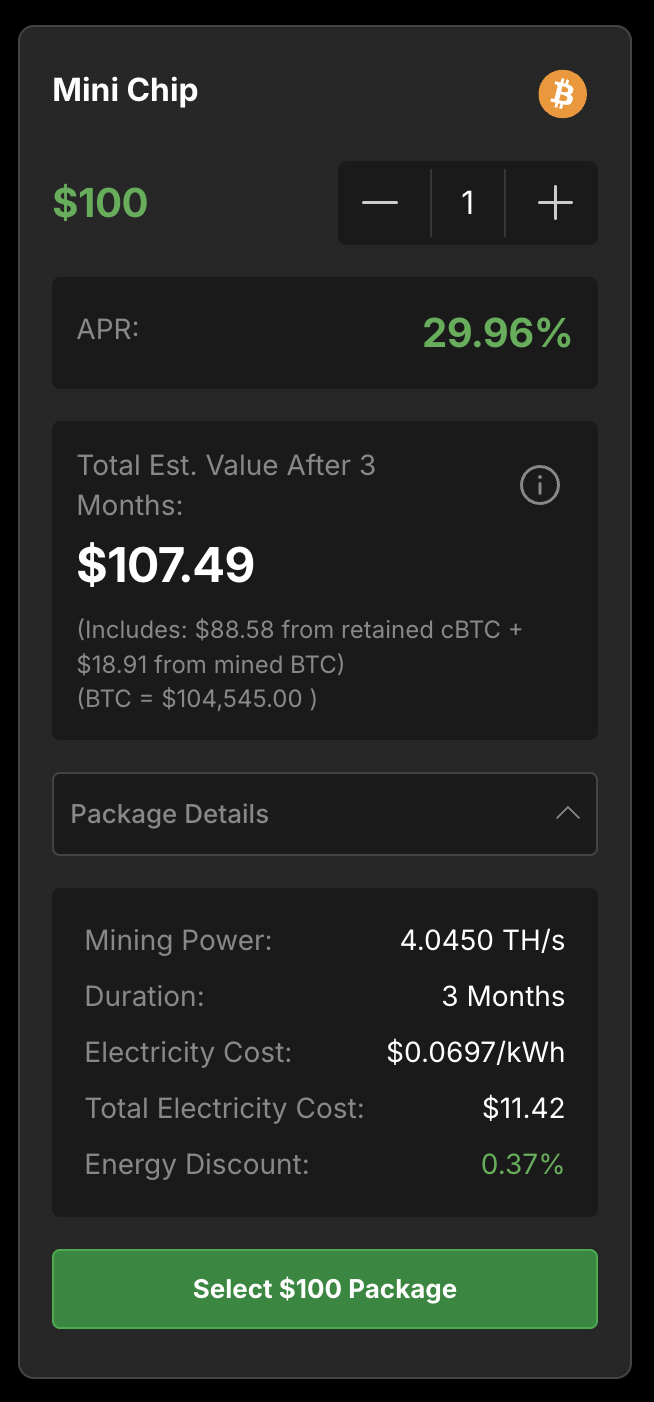Viewport: 654px width, 1402px height.
Task: Click the BTC = $104,545.00 price text
Action: 197,698
